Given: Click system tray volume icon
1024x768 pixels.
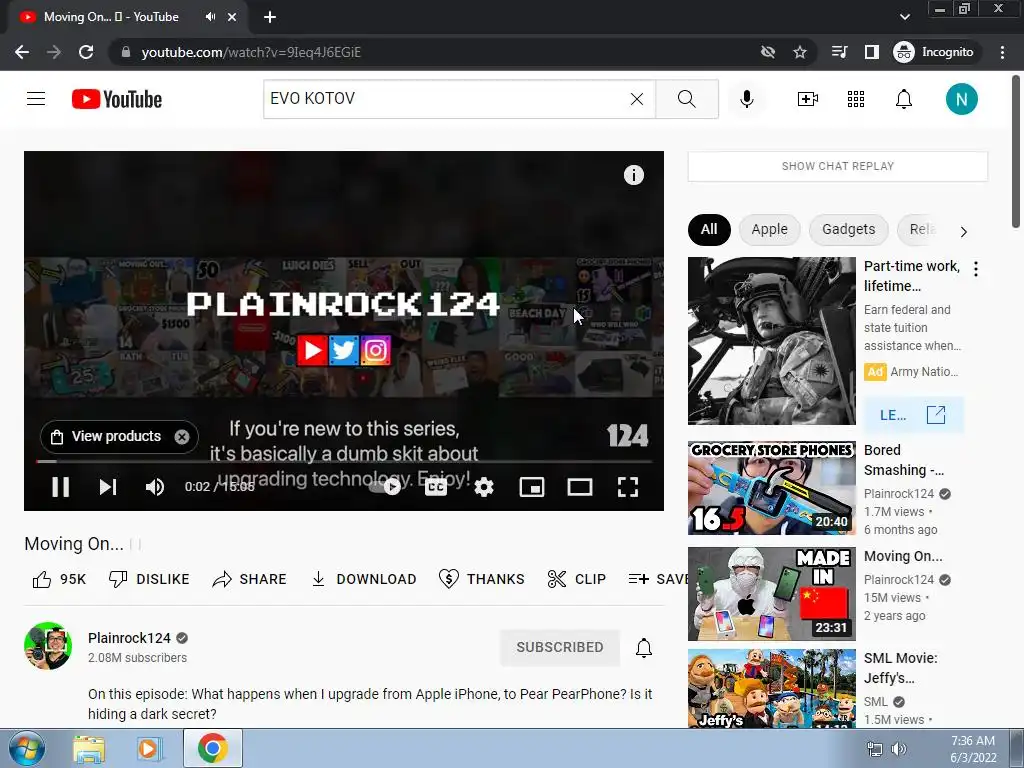Looking at the screenshot, I should pyautogui.click(x=900, y=749).
